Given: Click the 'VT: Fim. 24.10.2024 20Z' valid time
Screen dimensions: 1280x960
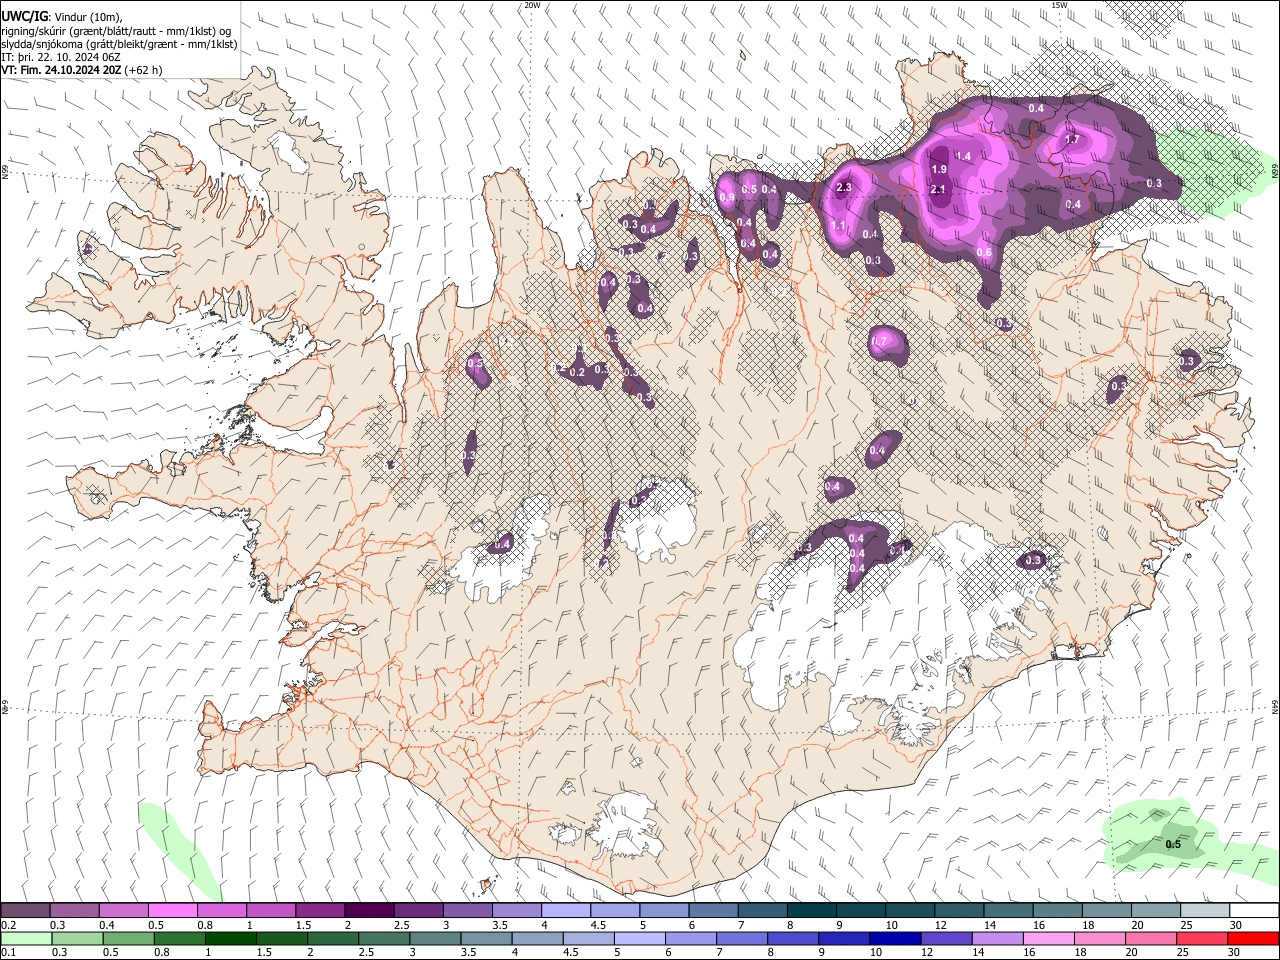Looking at the screenshot, I should 62,70.
